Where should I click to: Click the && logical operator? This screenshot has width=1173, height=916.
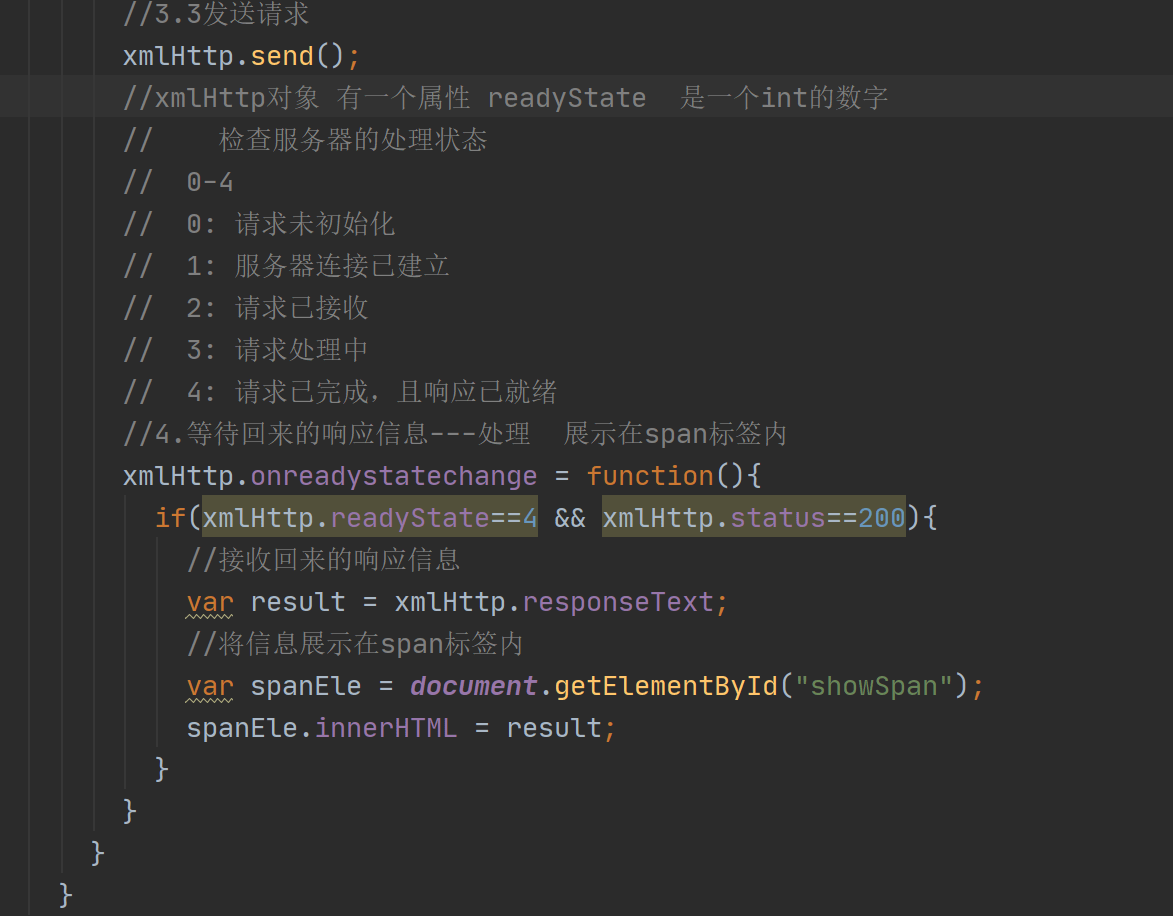click(x=568, y=517)
